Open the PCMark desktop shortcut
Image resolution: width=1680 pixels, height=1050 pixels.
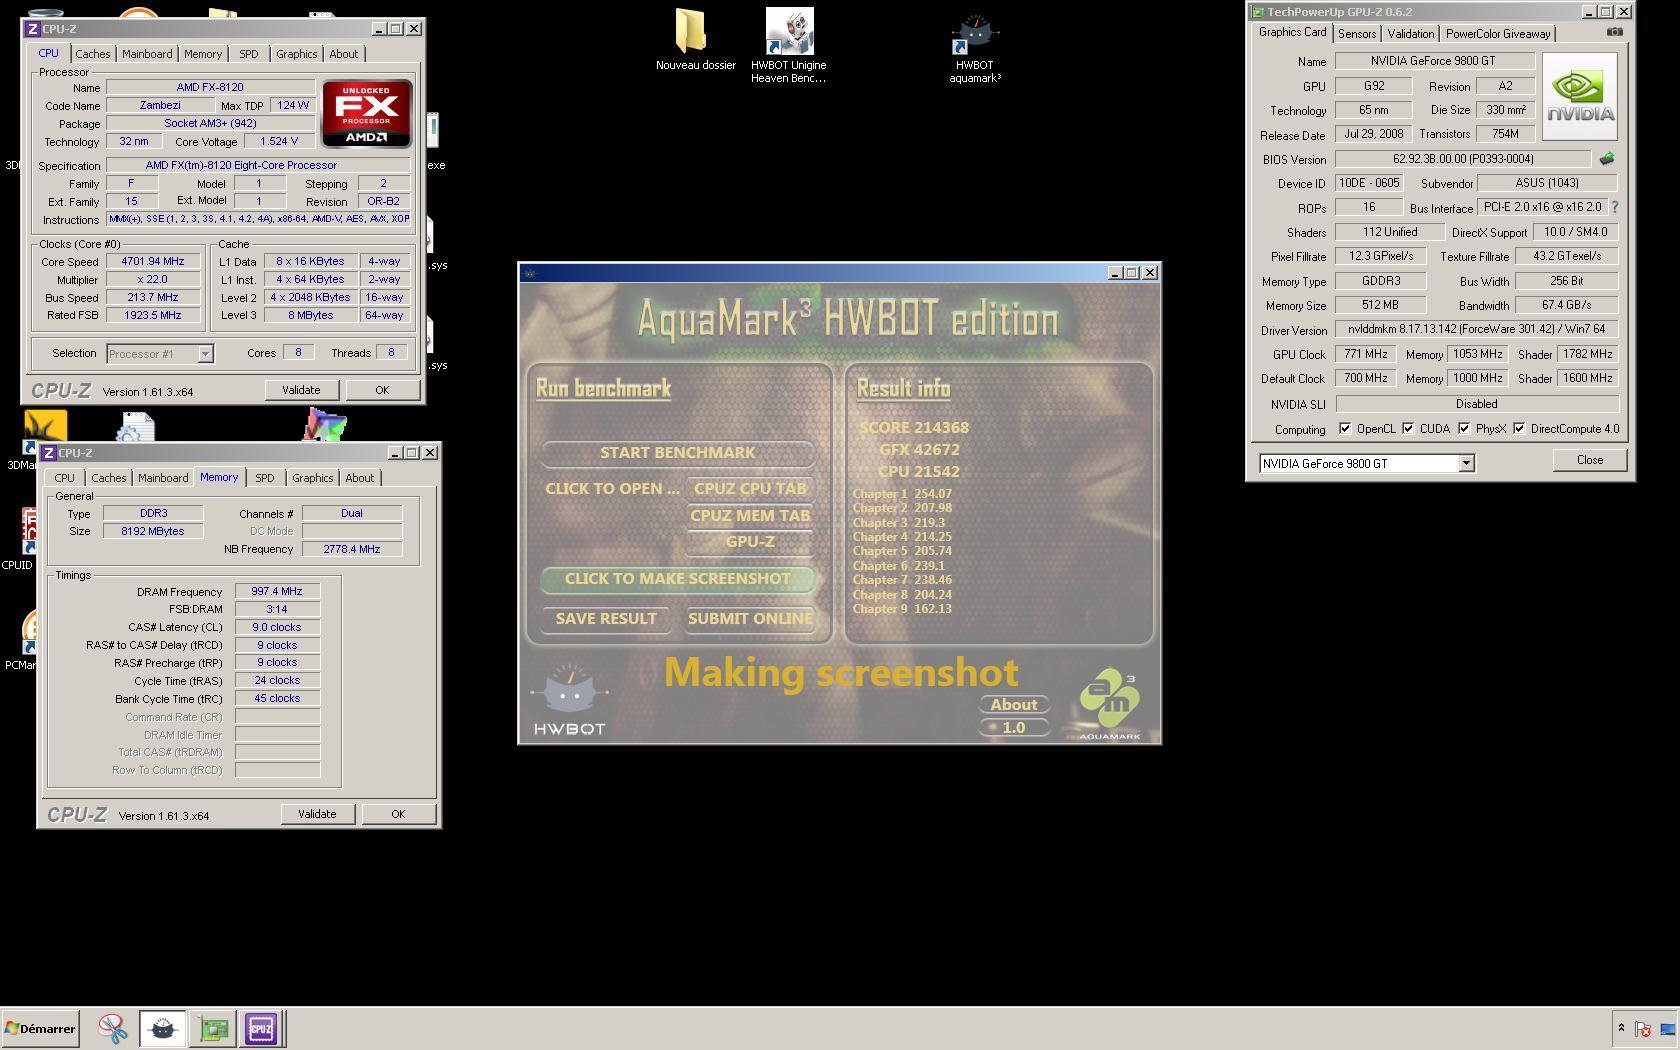tap(29, 633)
